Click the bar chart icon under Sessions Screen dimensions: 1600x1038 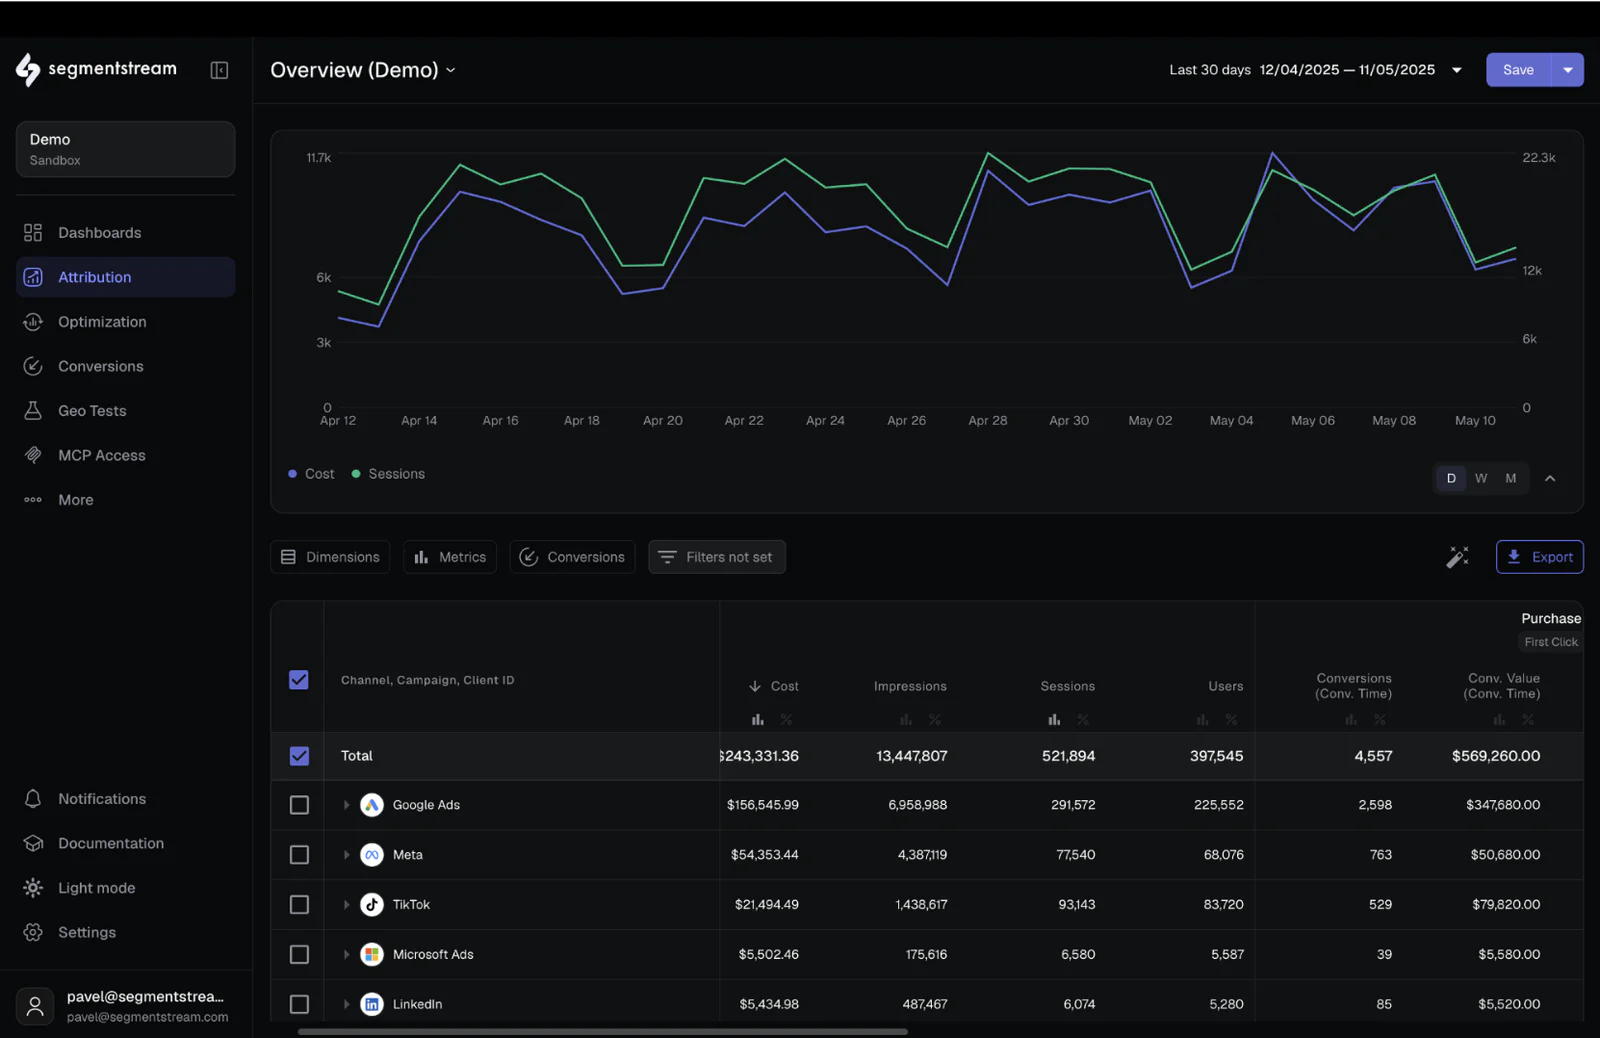(x=1054, y=720)
